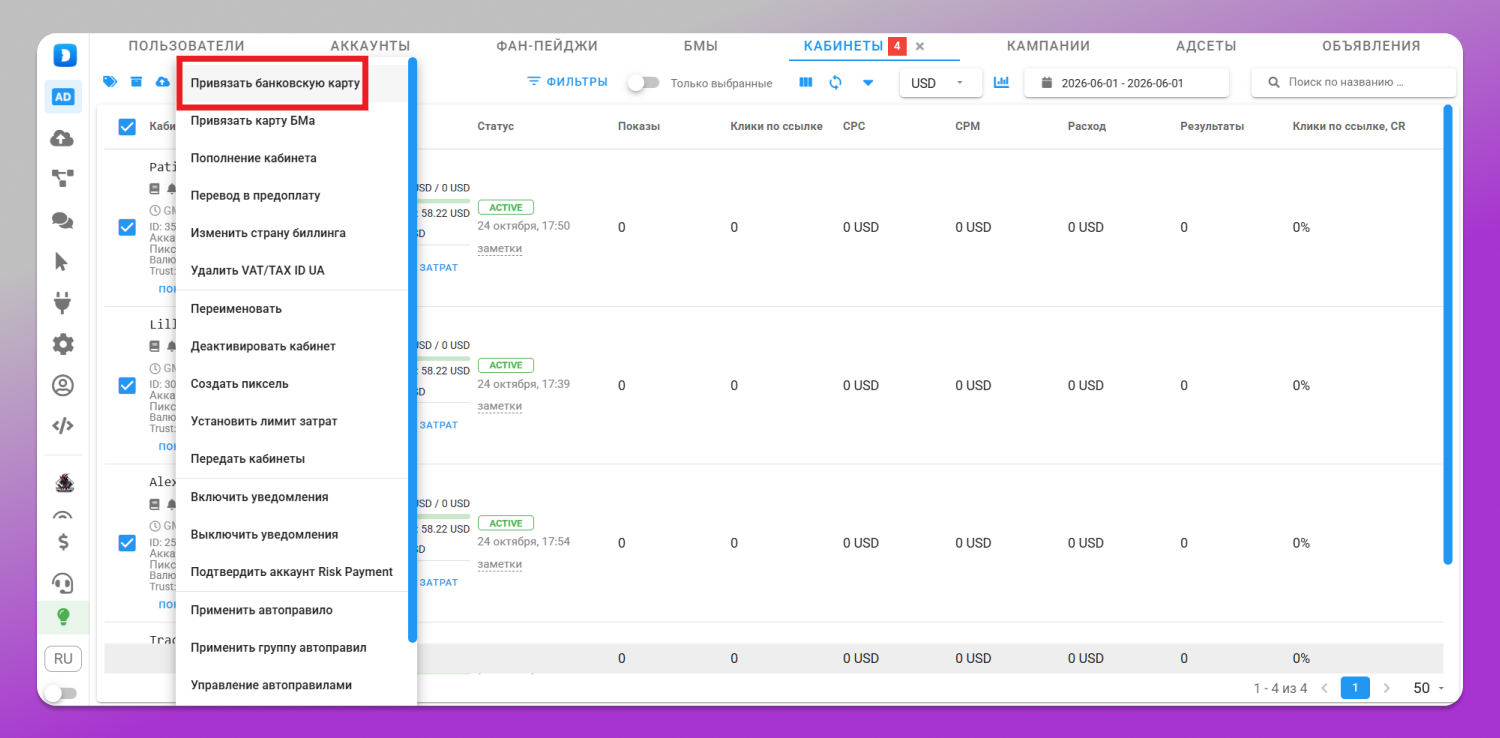Switch to the КАМПАНИИ tab
This screenshot has height=738, width=1500.
click(1048, 46)
